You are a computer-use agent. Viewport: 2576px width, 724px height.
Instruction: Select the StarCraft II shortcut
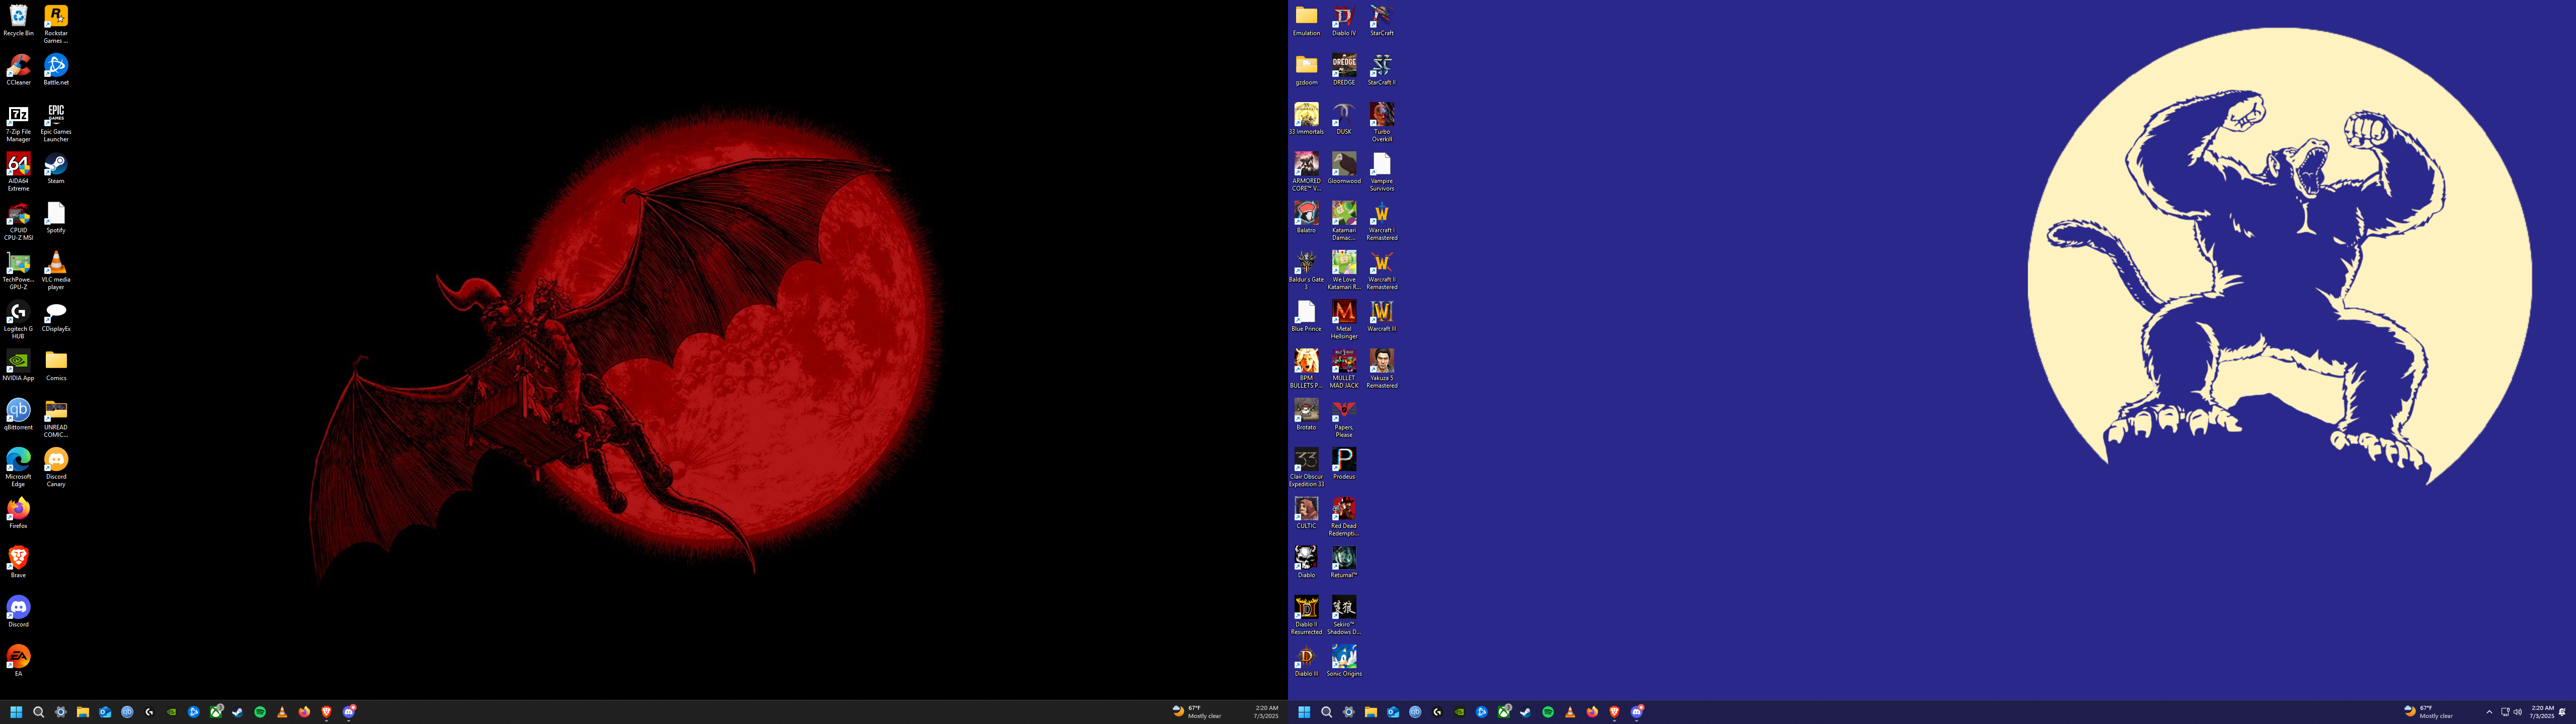click(x=1382, y=70)
